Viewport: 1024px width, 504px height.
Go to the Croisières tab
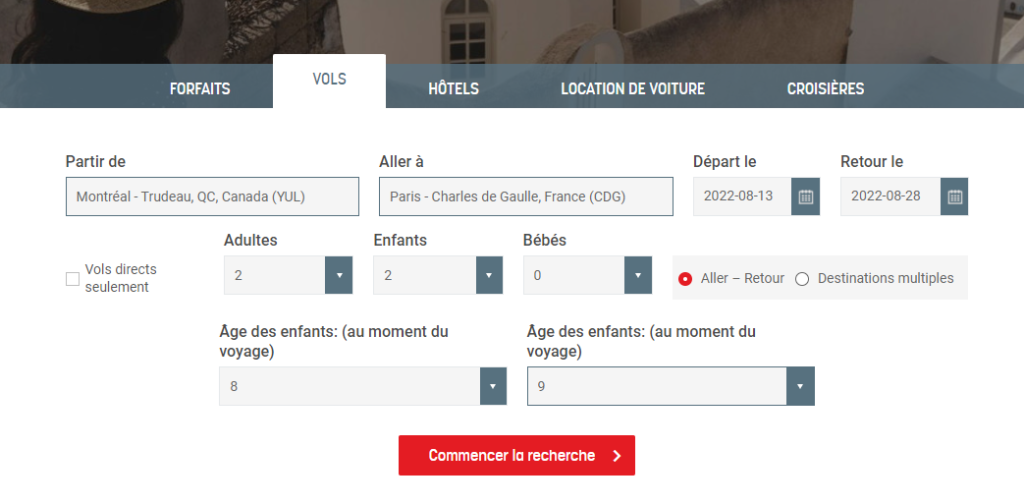(825, 89)
